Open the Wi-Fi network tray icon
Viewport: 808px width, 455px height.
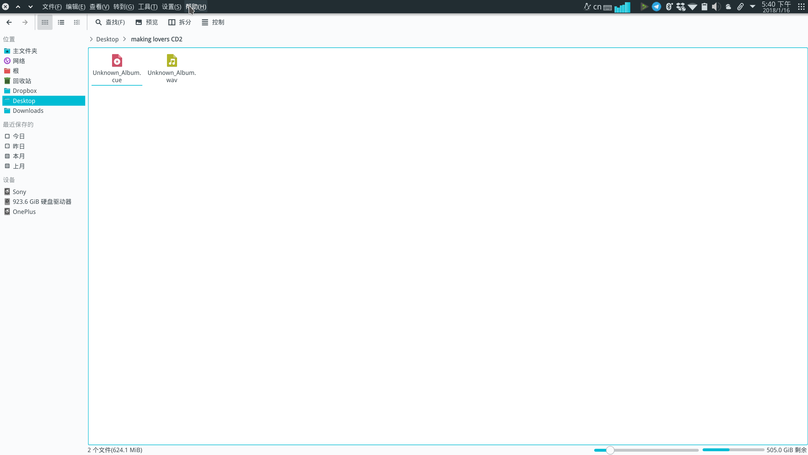click(x=693, y=7)
